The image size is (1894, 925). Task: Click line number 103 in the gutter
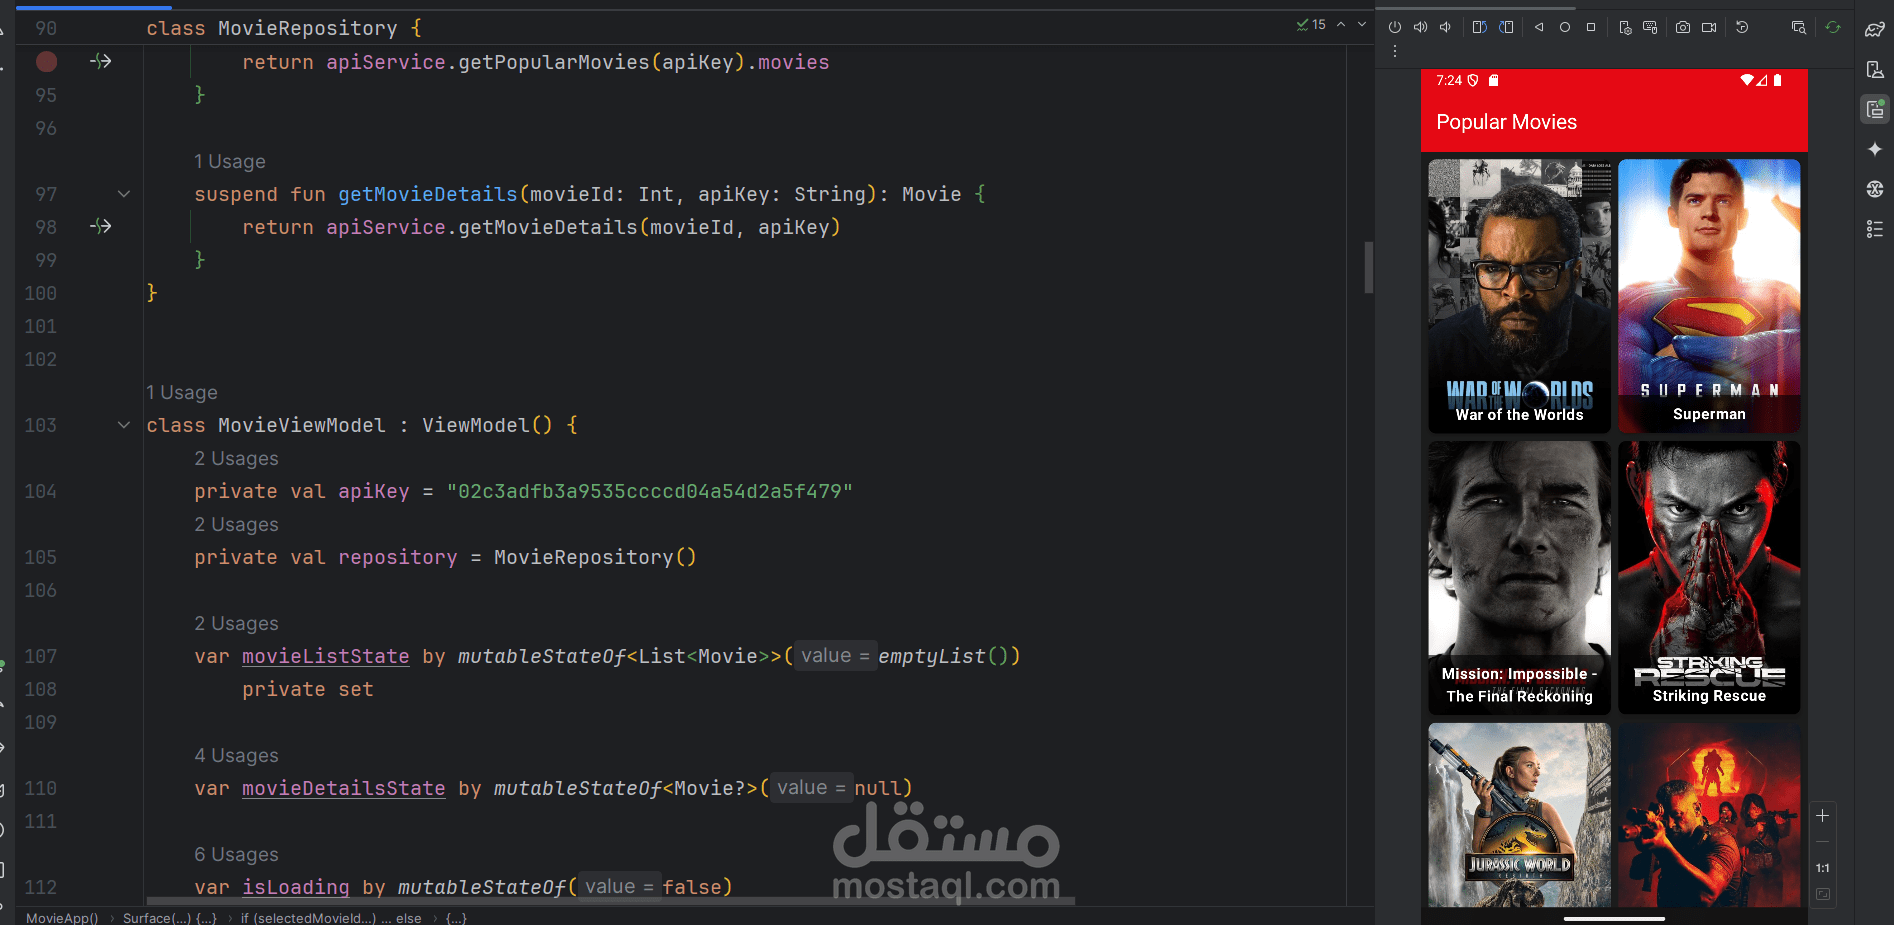click(x=41, y=426)
